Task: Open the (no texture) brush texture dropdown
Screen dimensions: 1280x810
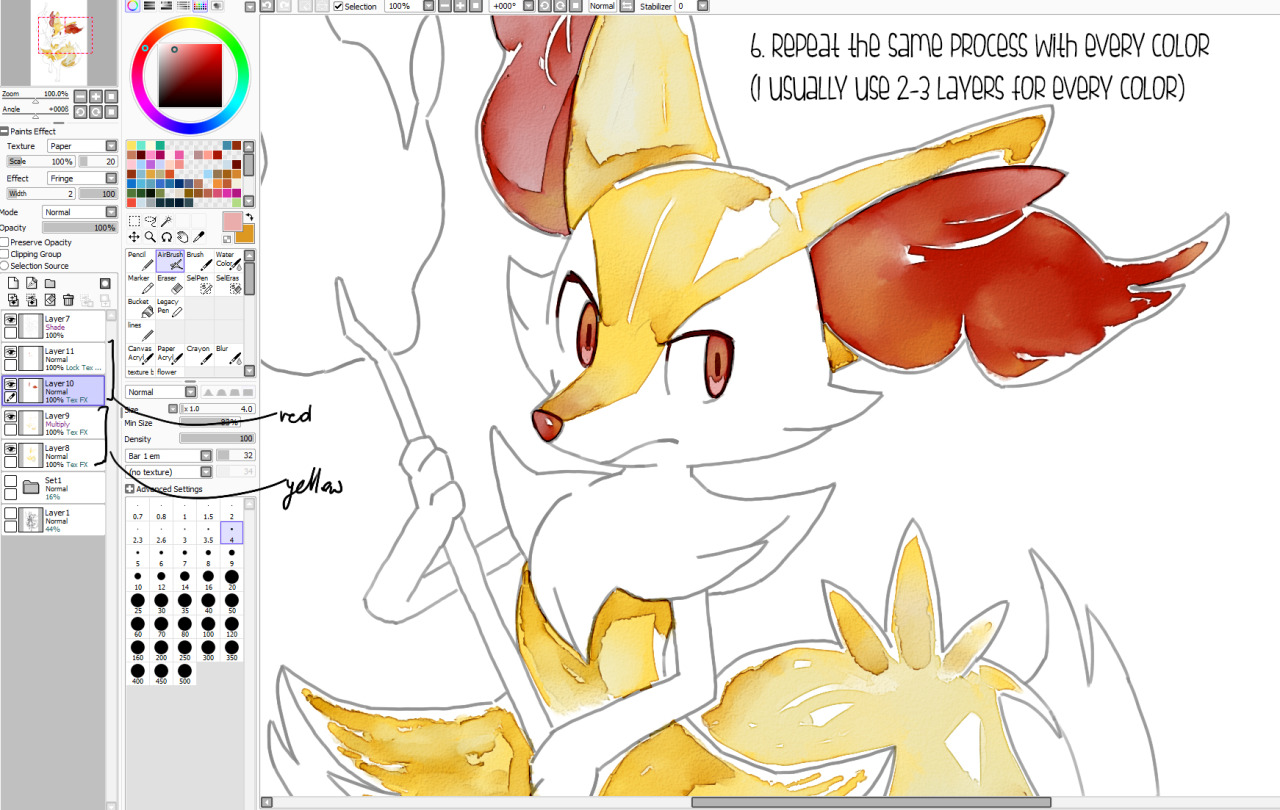Action: (x=169, y=472)
